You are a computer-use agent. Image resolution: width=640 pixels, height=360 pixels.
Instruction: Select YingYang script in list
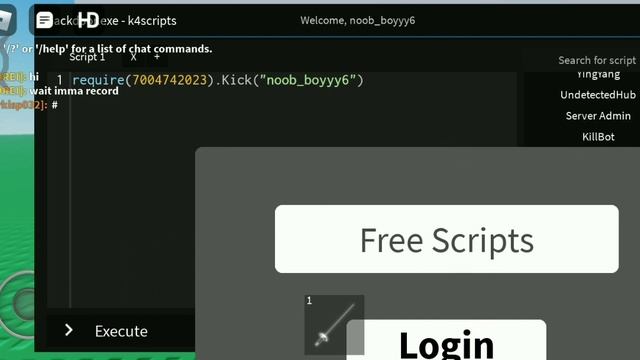coord(598,75)
